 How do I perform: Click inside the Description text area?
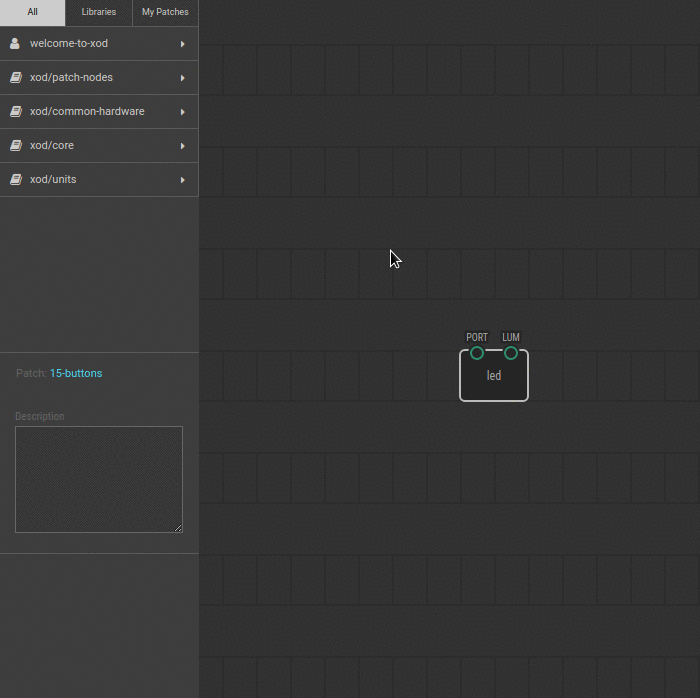coord(98,479)
